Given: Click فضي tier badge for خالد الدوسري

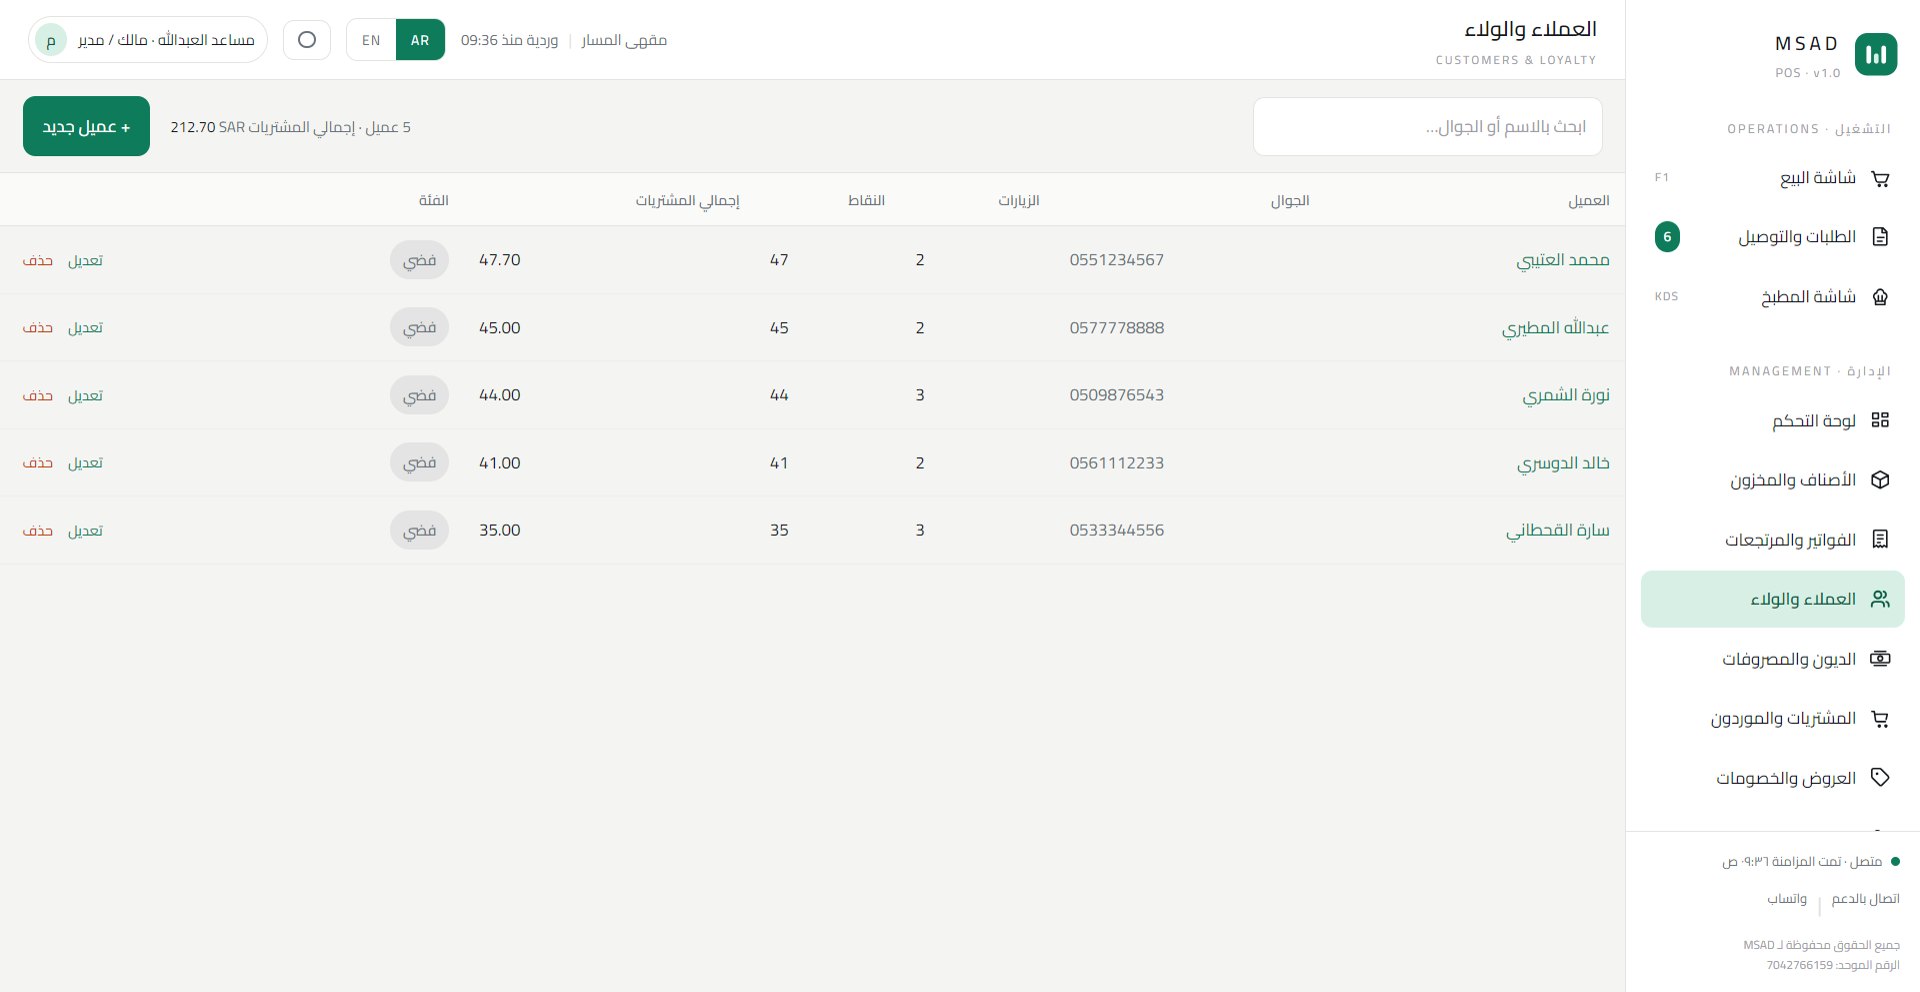Looking at the screenshot, I should coord(419,463).
